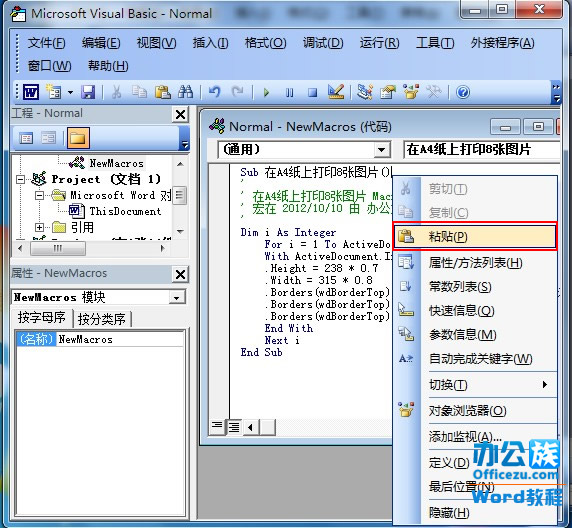Click the Reset stop icon
The image size is (572, 528).
(x=312, y=92)
